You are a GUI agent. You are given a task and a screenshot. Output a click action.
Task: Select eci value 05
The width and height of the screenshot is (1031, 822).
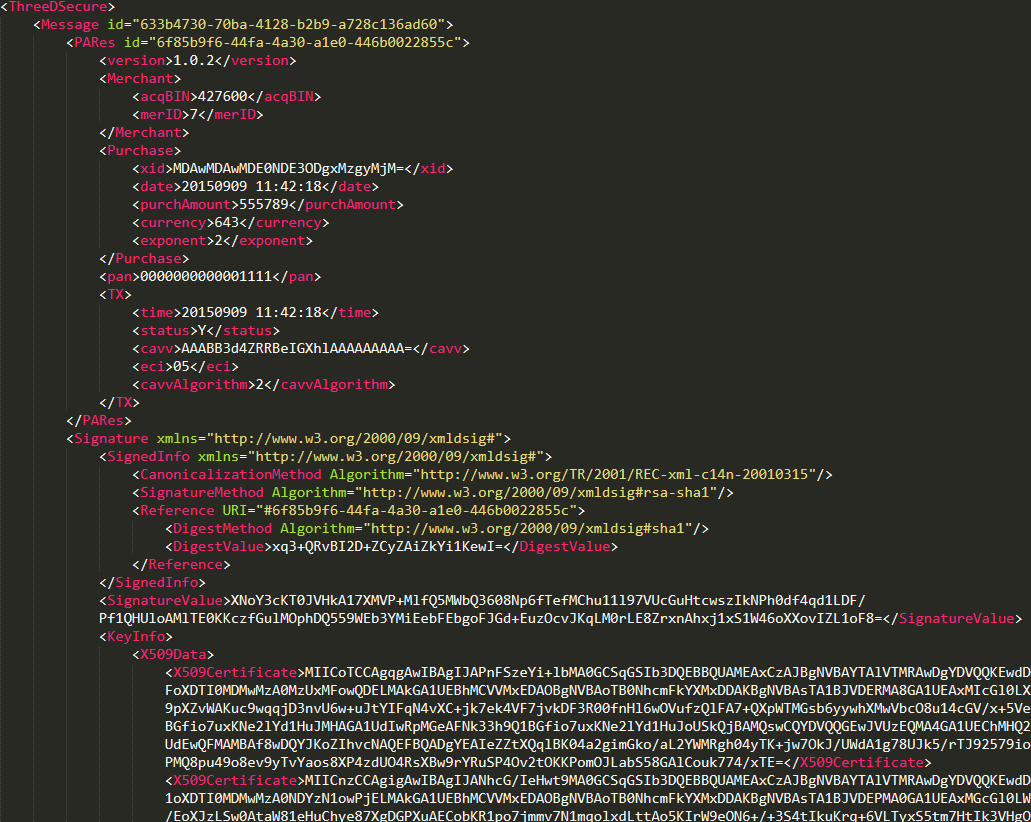(181, 366)
